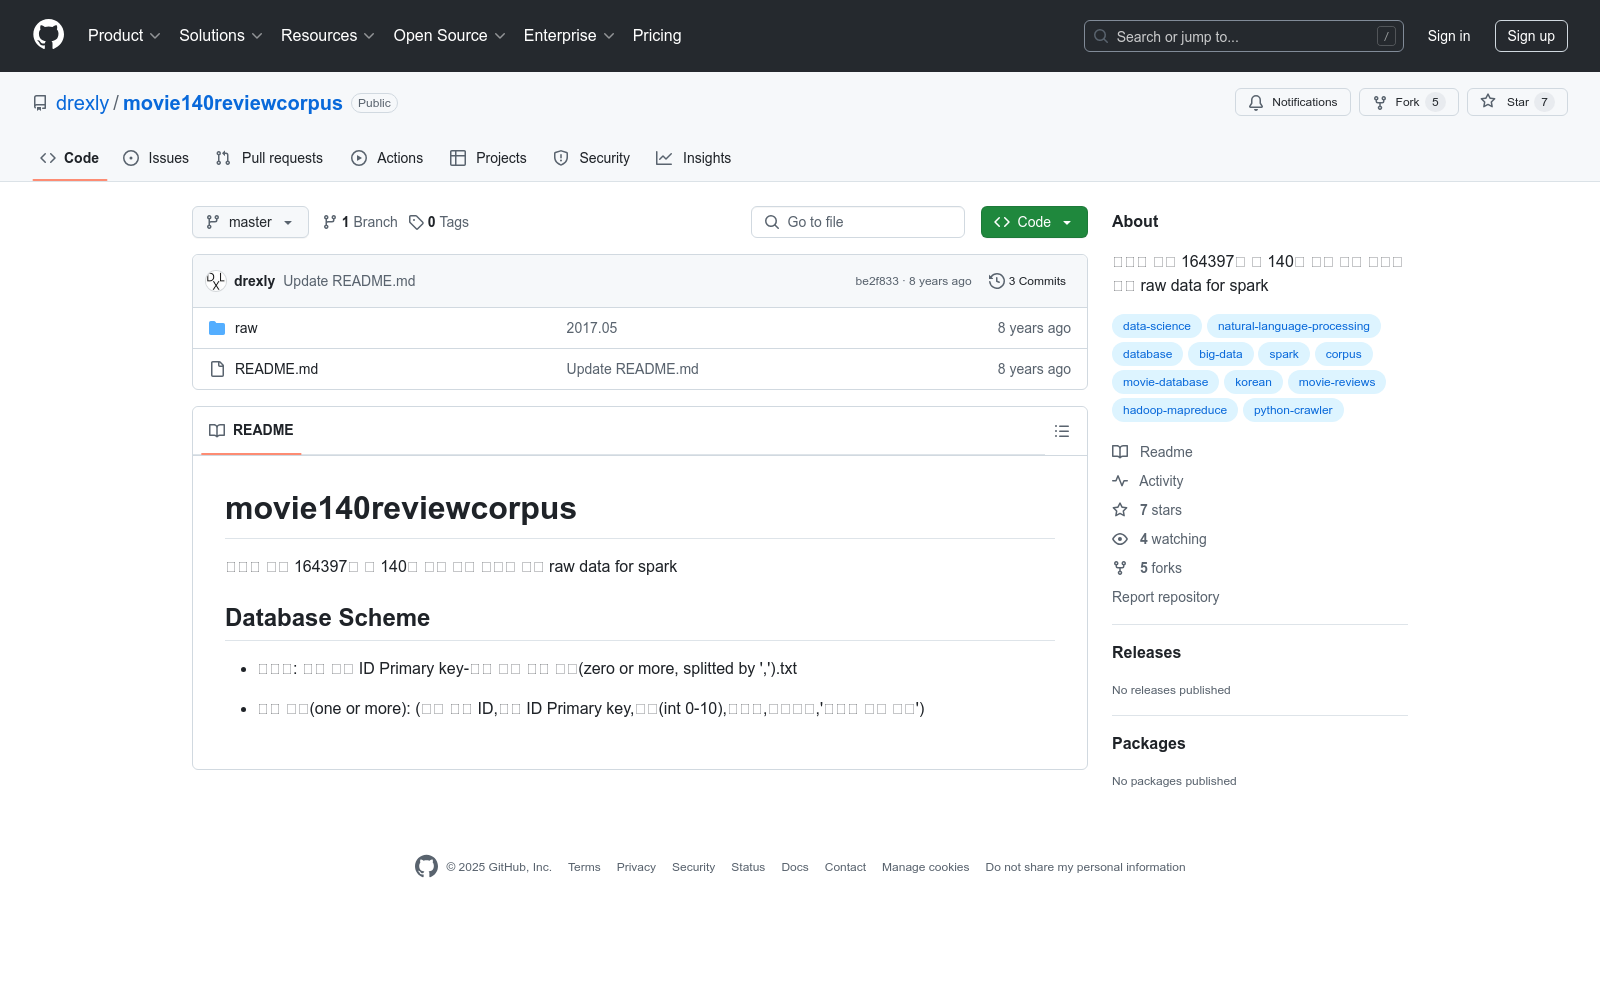Screen dimensions: 1600x1000
Task: Click the natural-language-processing topic tag
Action: (1294, 326)
